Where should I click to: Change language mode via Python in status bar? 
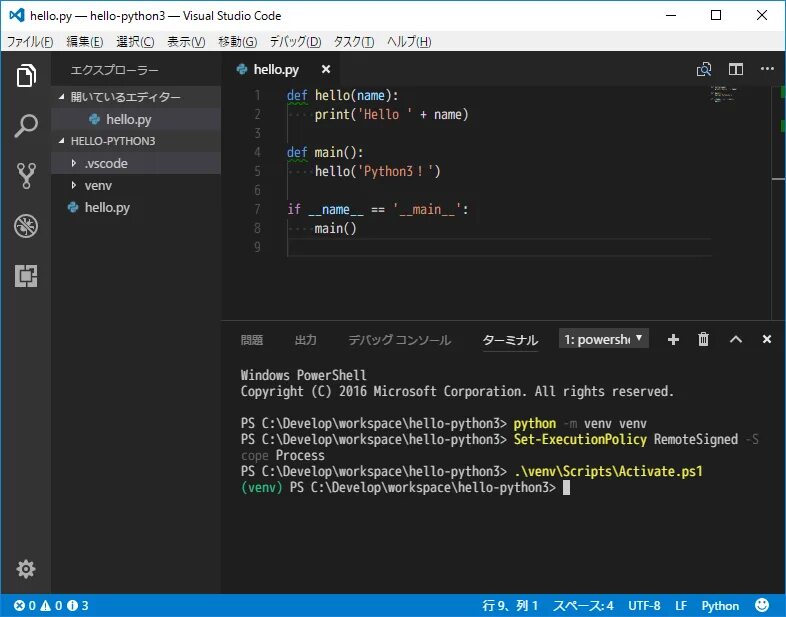coord(720,605)
